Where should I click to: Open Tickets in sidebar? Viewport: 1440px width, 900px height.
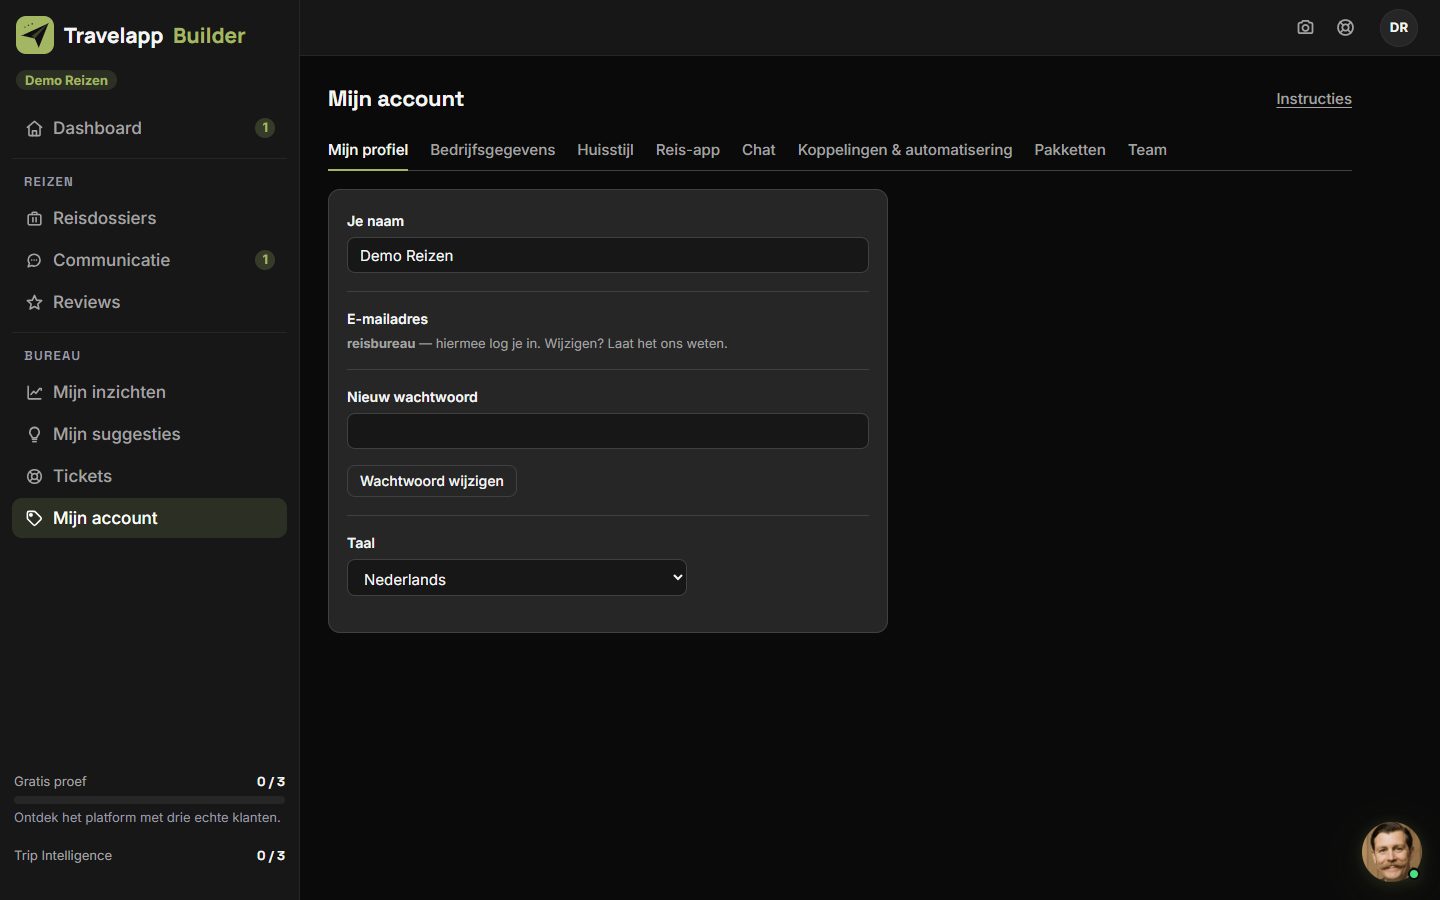(149, 476)
